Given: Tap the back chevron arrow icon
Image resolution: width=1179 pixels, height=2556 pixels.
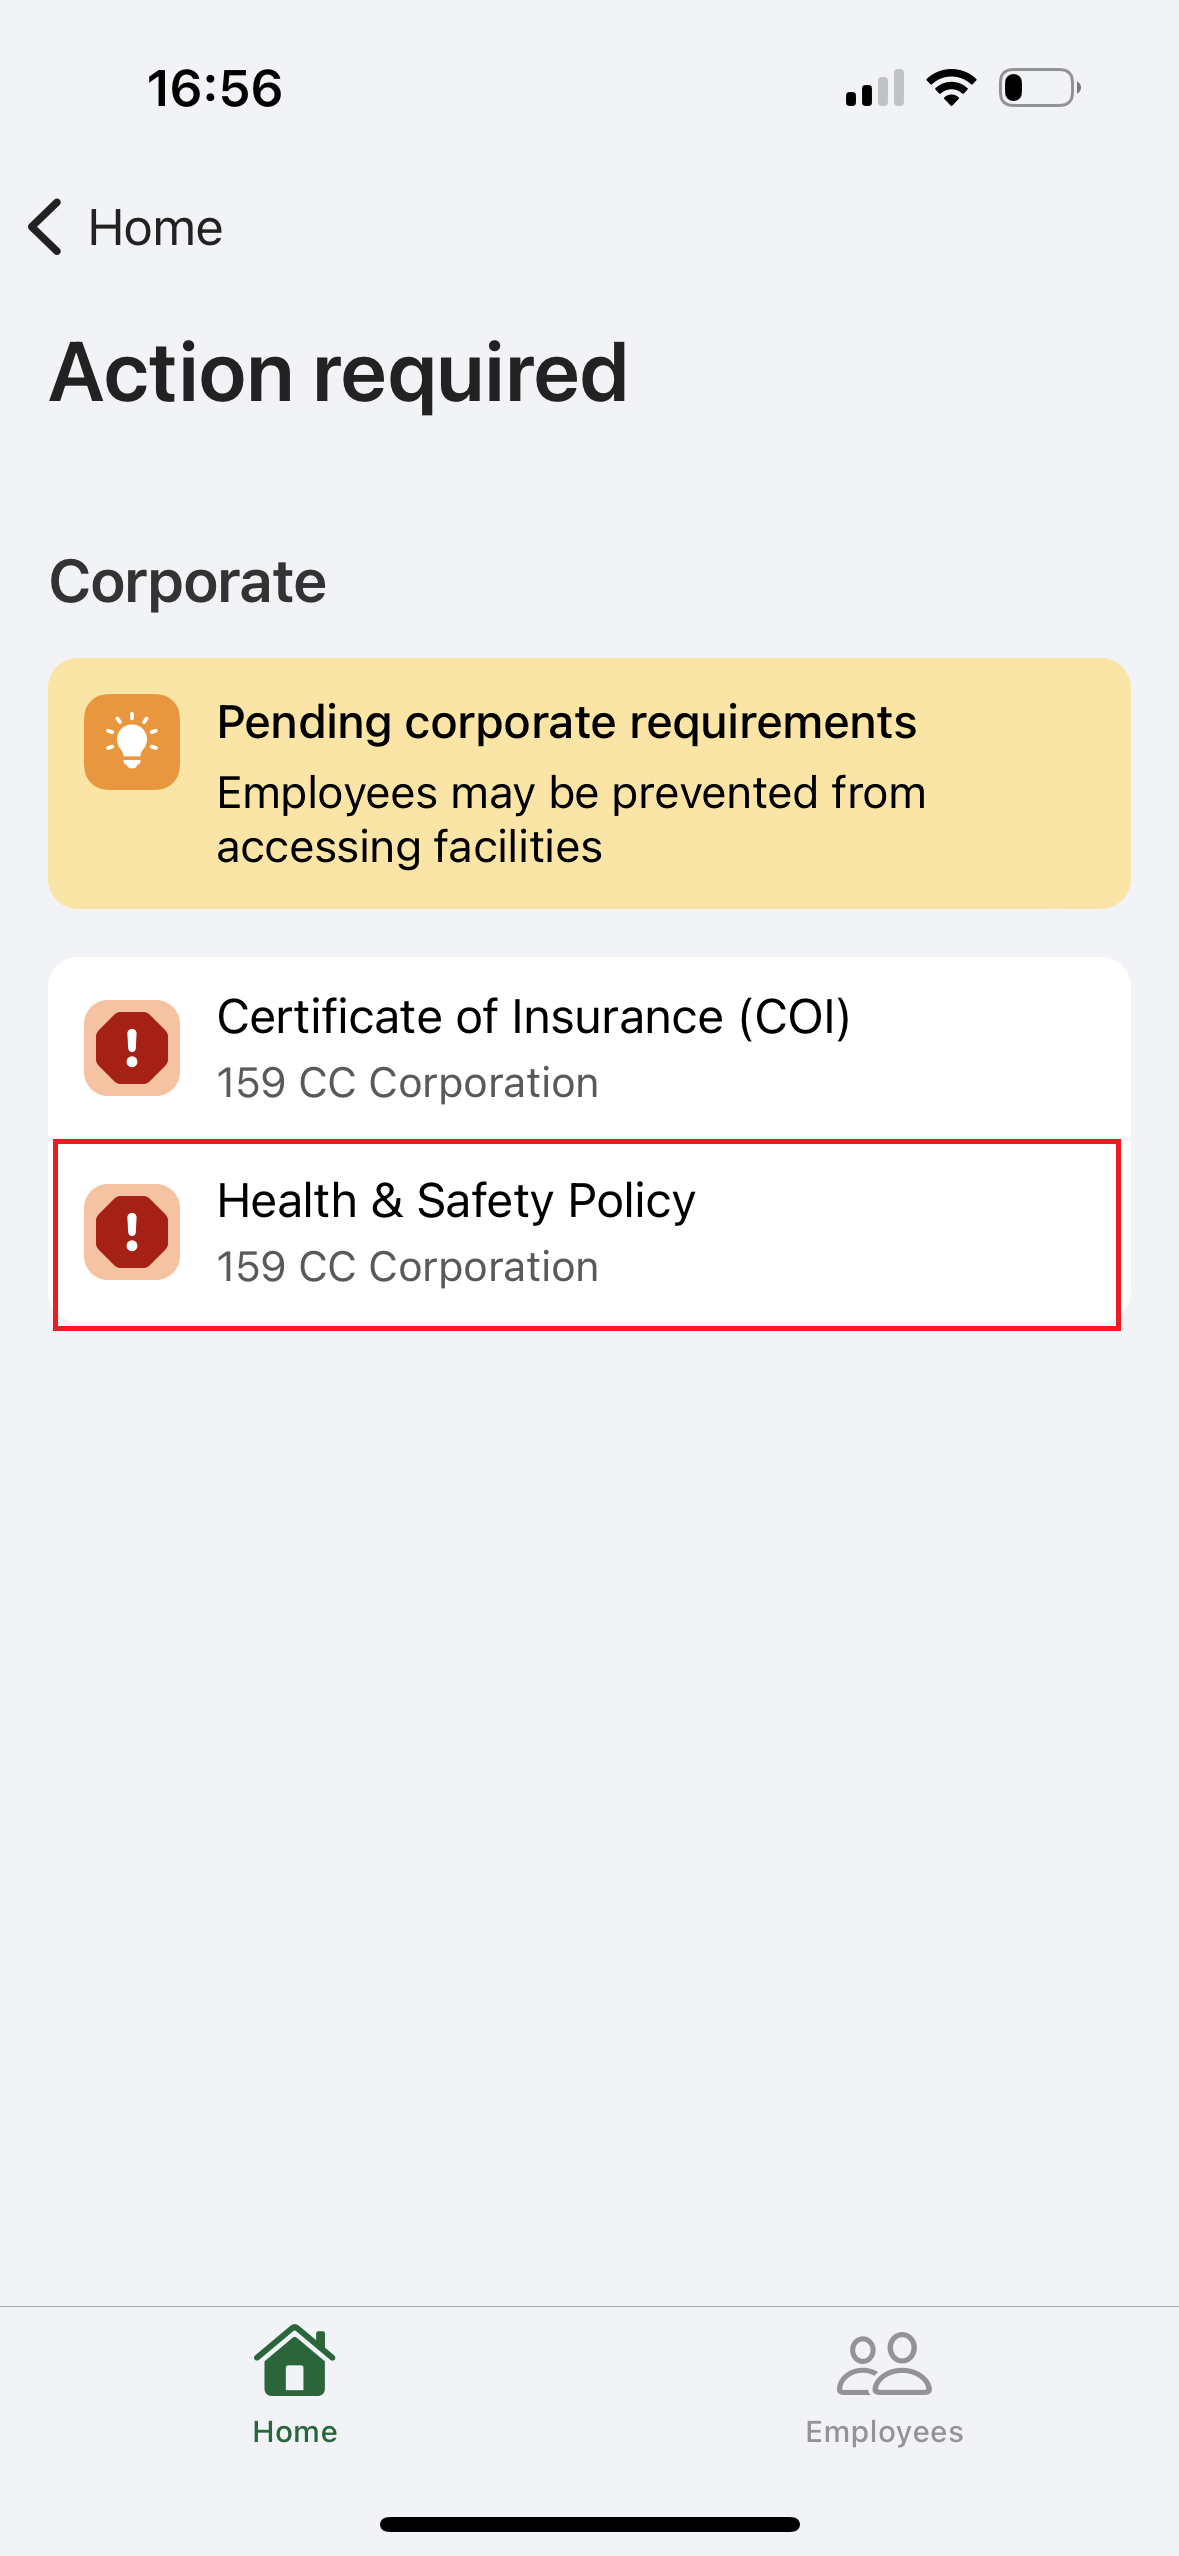Looking at the screenshot, I should [46, 227].
